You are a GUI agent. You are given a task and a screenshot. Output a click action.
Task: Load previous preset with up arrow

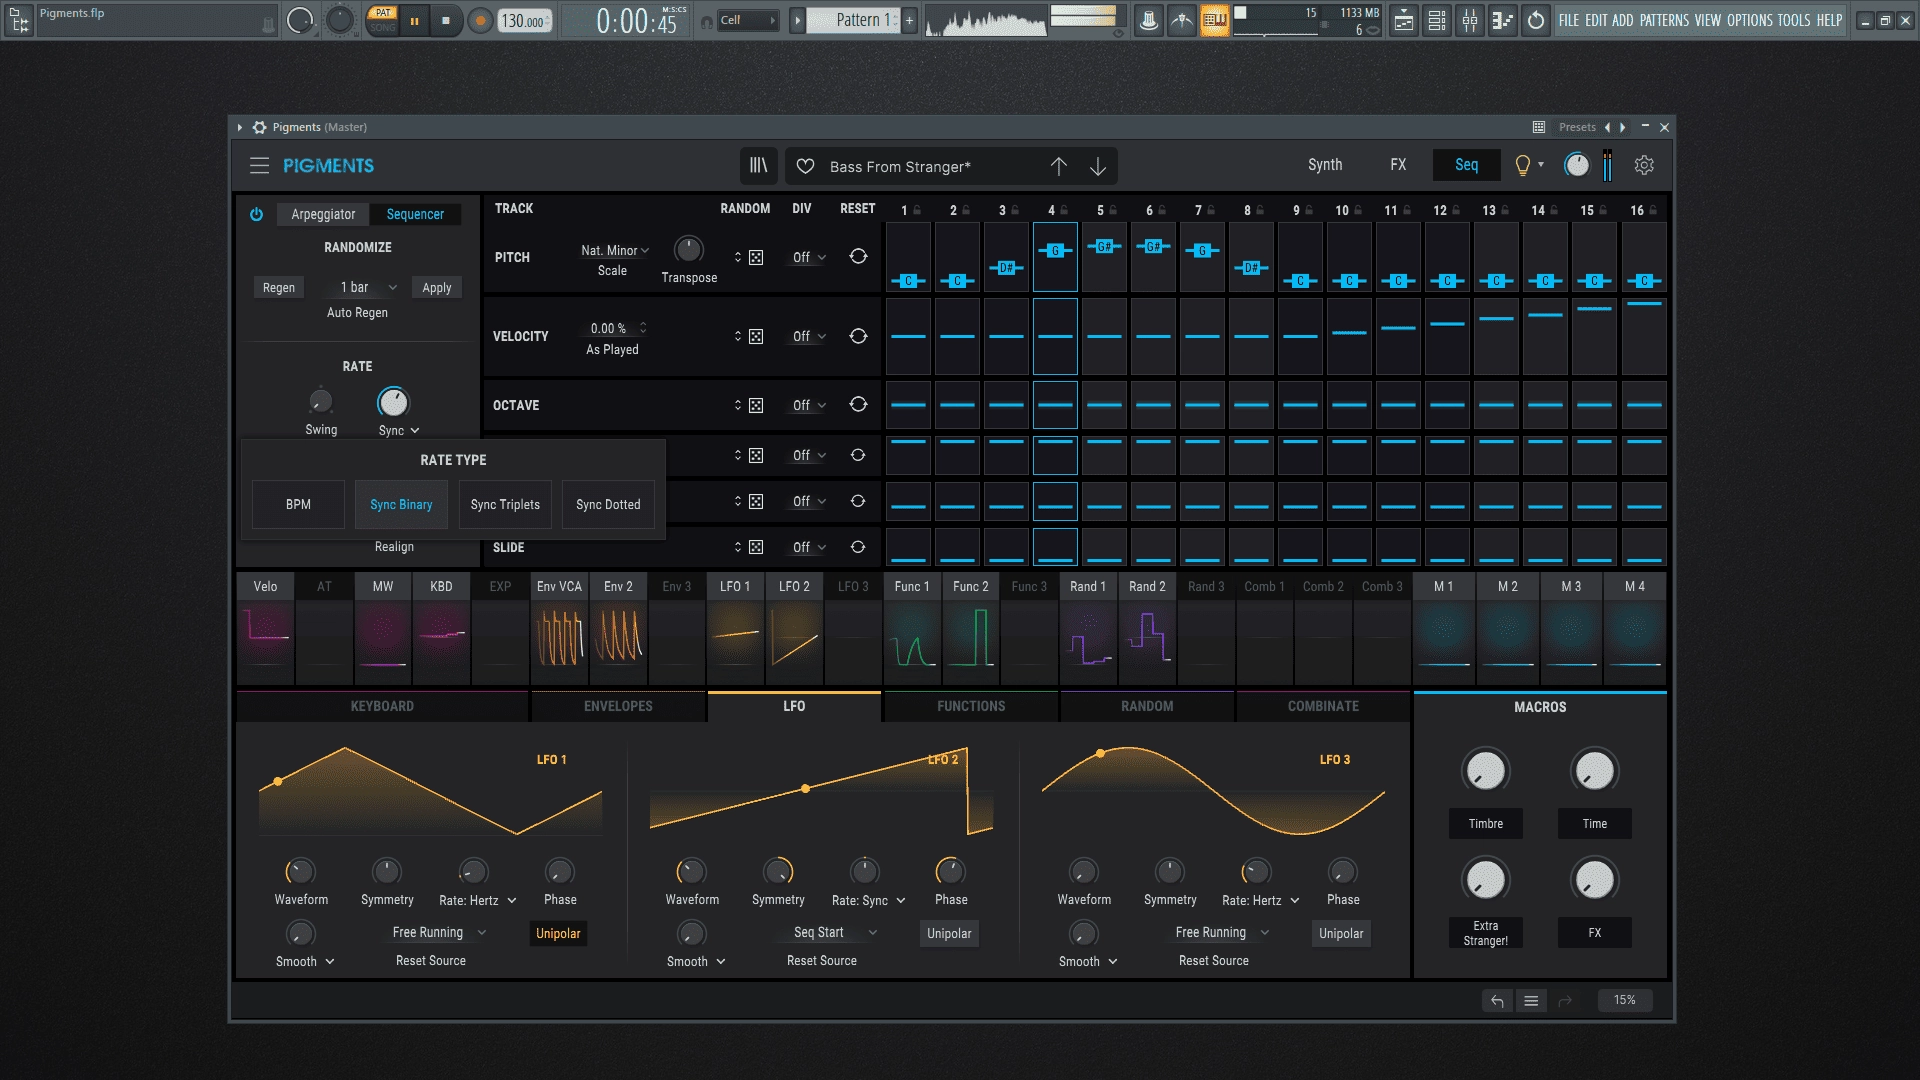[1058, 167]
